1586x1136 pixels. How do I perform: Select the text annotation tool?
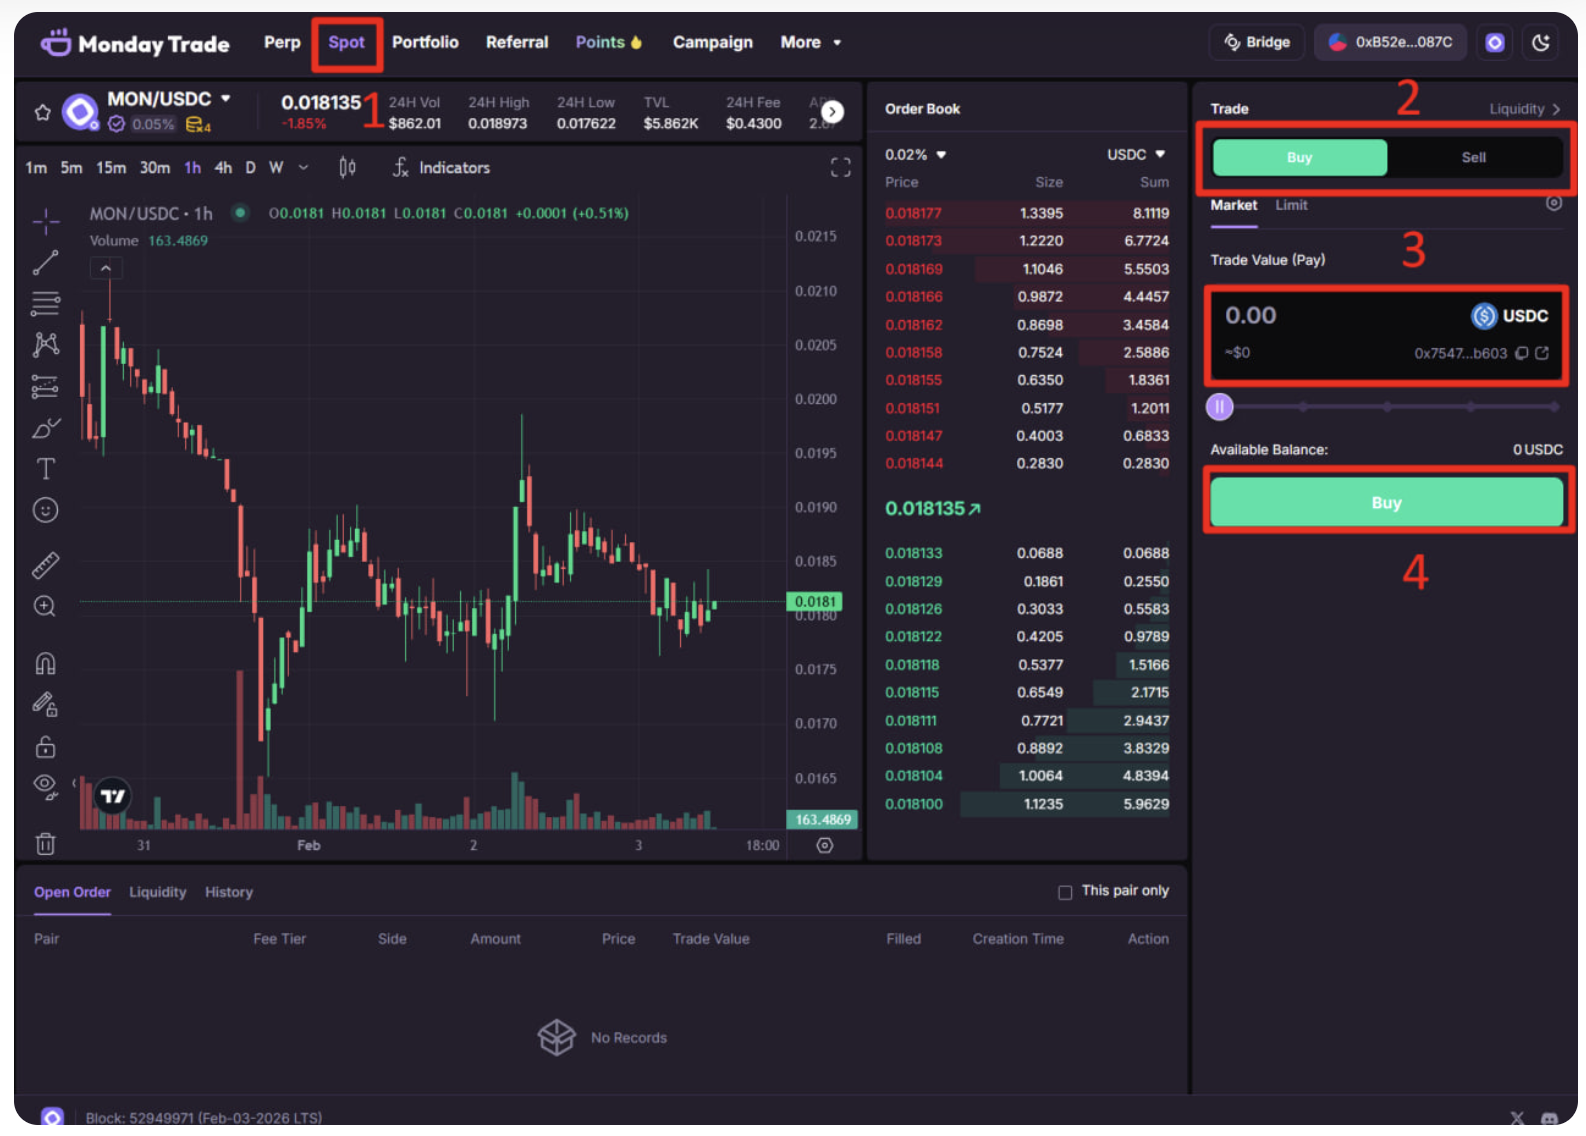46,469
